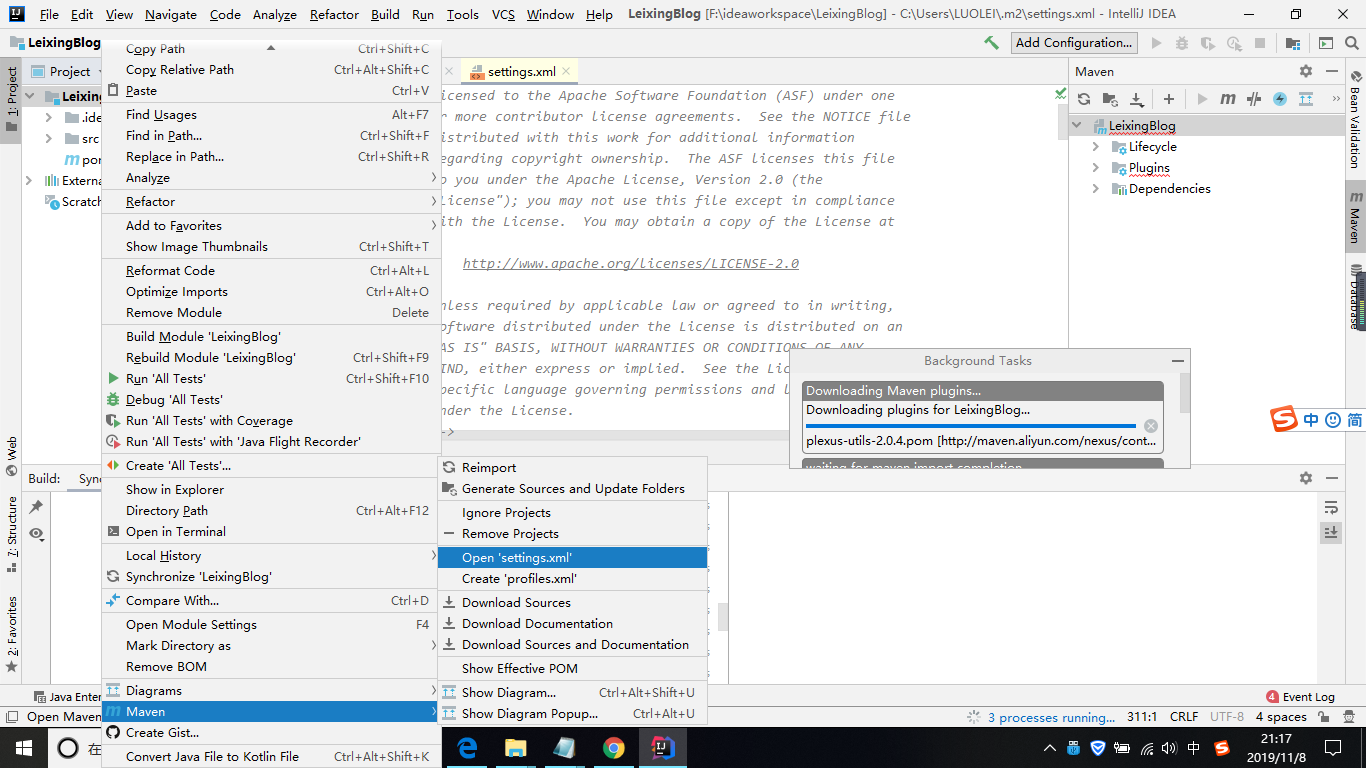Open the Apache license URL link

631,264
